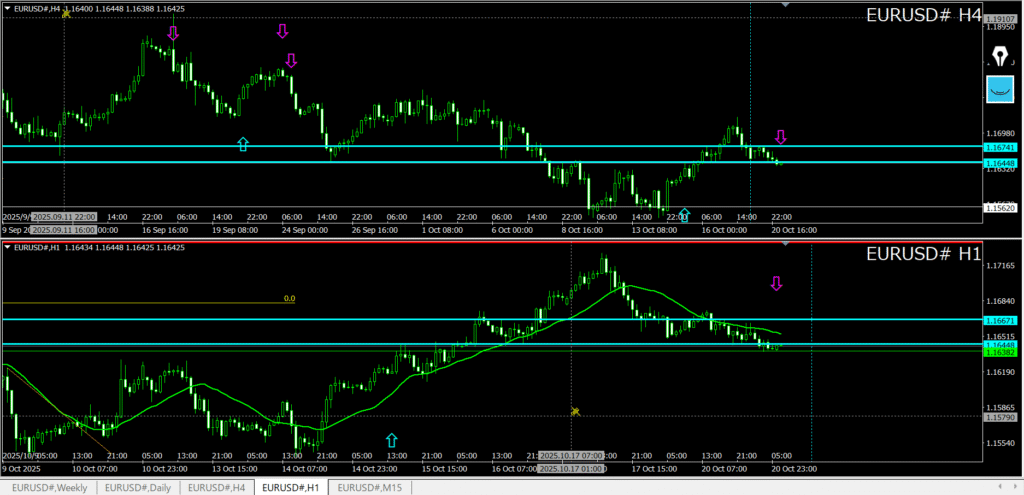Click the H4 chart shift triangle marker
The height and width of the screenshot is (495, 1024).
785,5
